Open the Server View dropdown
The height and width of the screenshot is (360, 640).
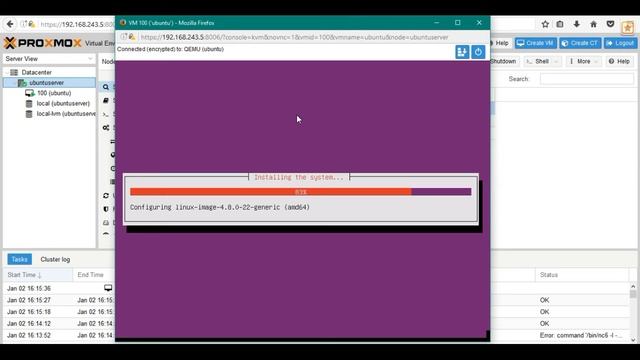49,59
